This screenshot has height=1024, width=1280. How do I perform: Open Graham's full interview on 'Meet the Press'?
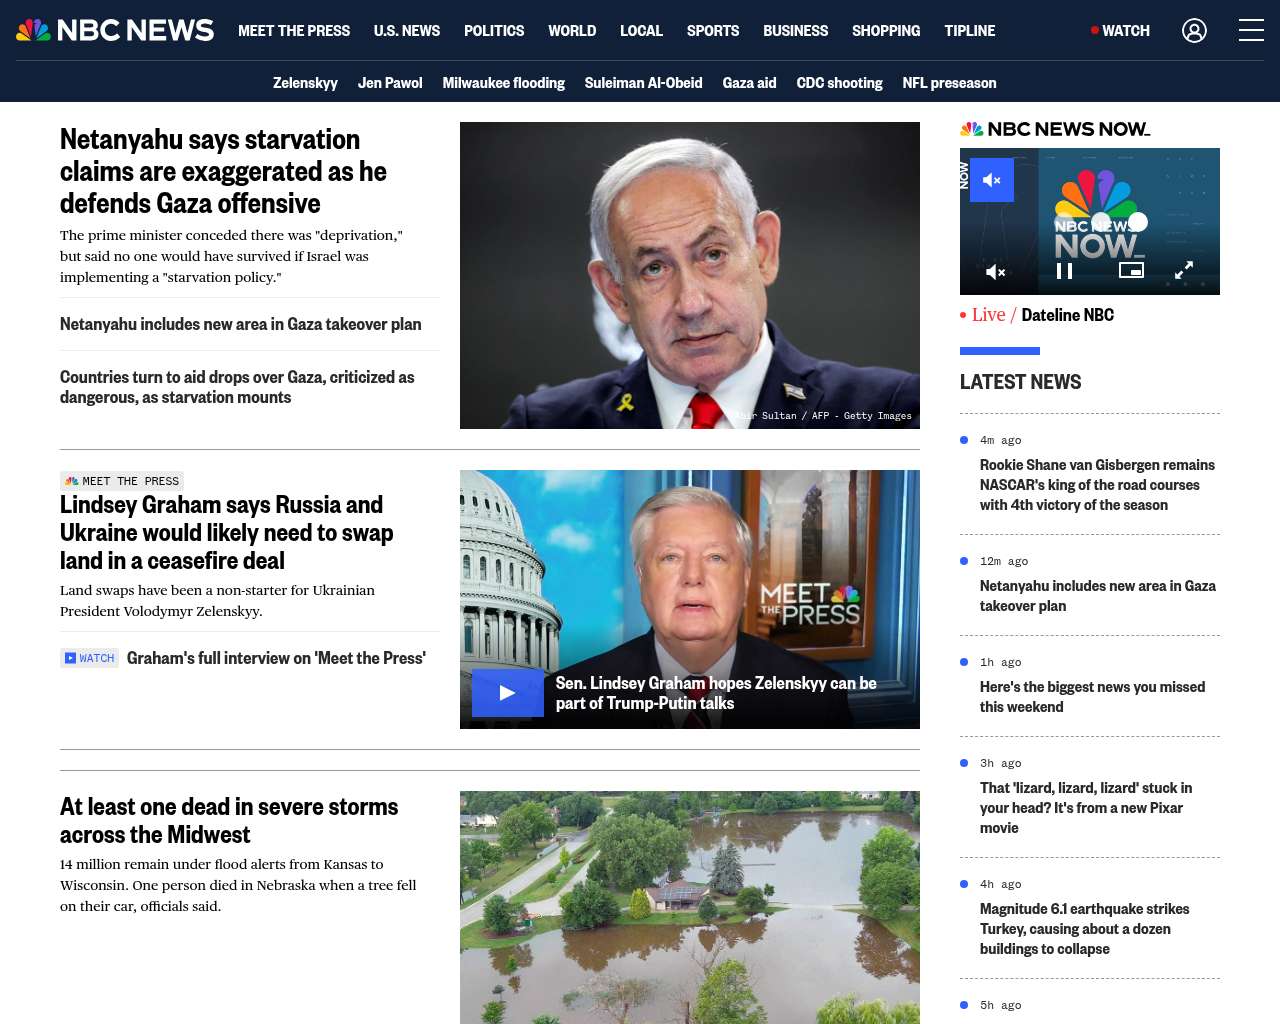[x=276, y=658]
